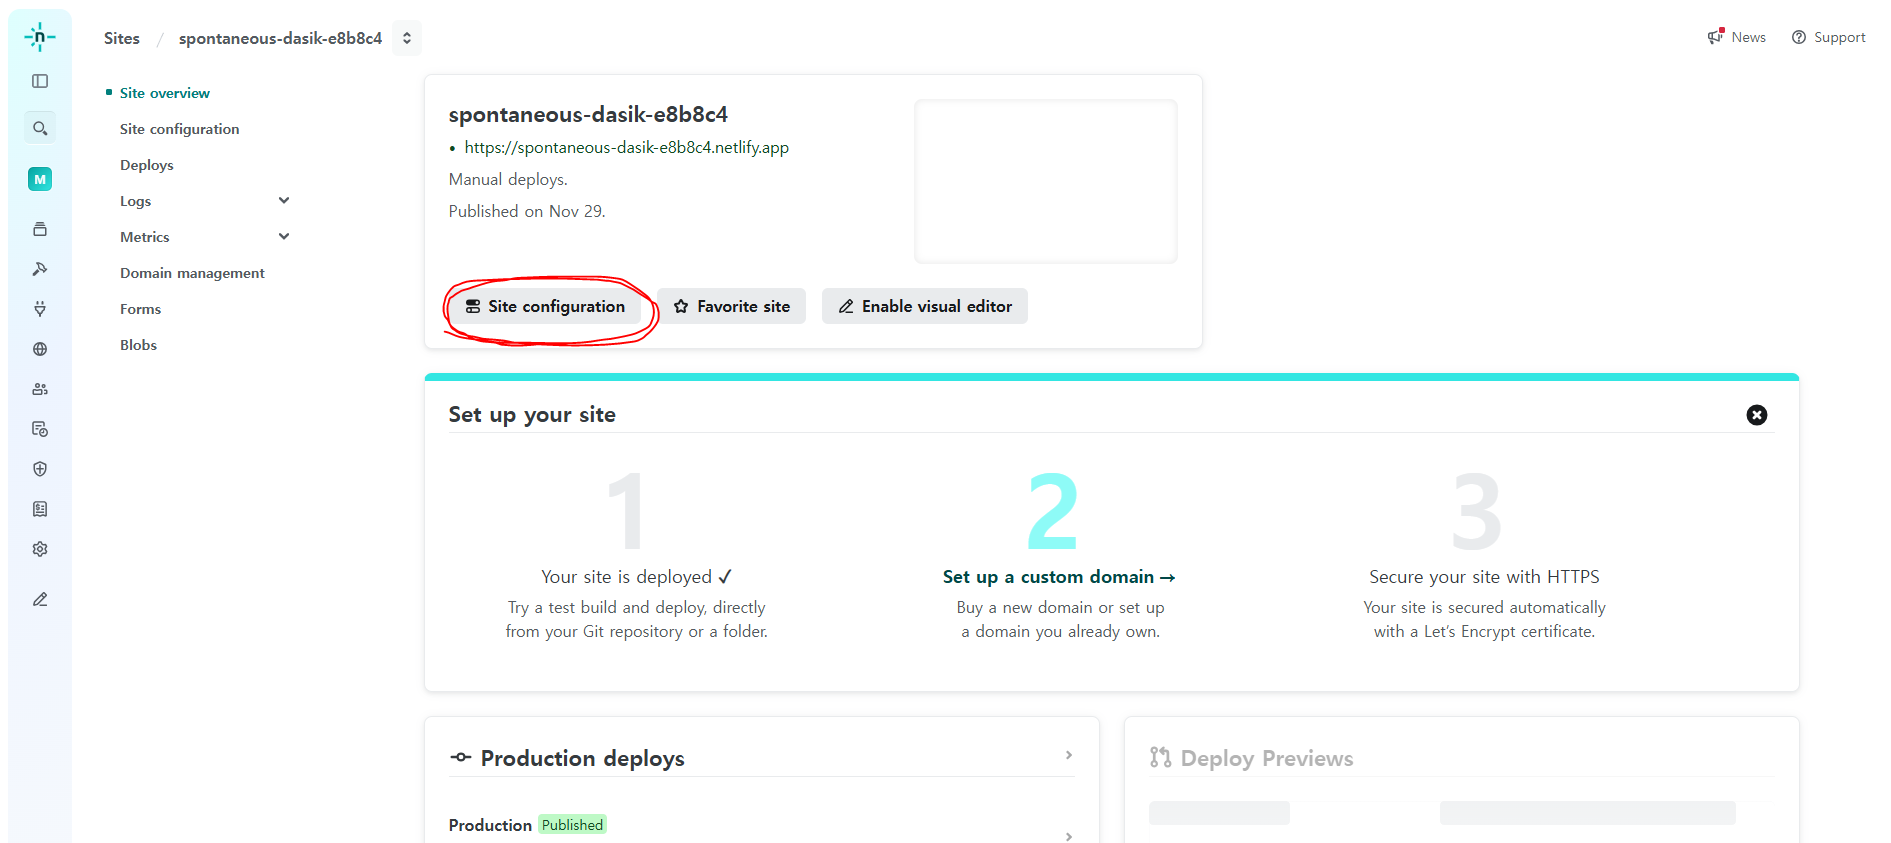Open the security shield icon

[x=40, y=469]
